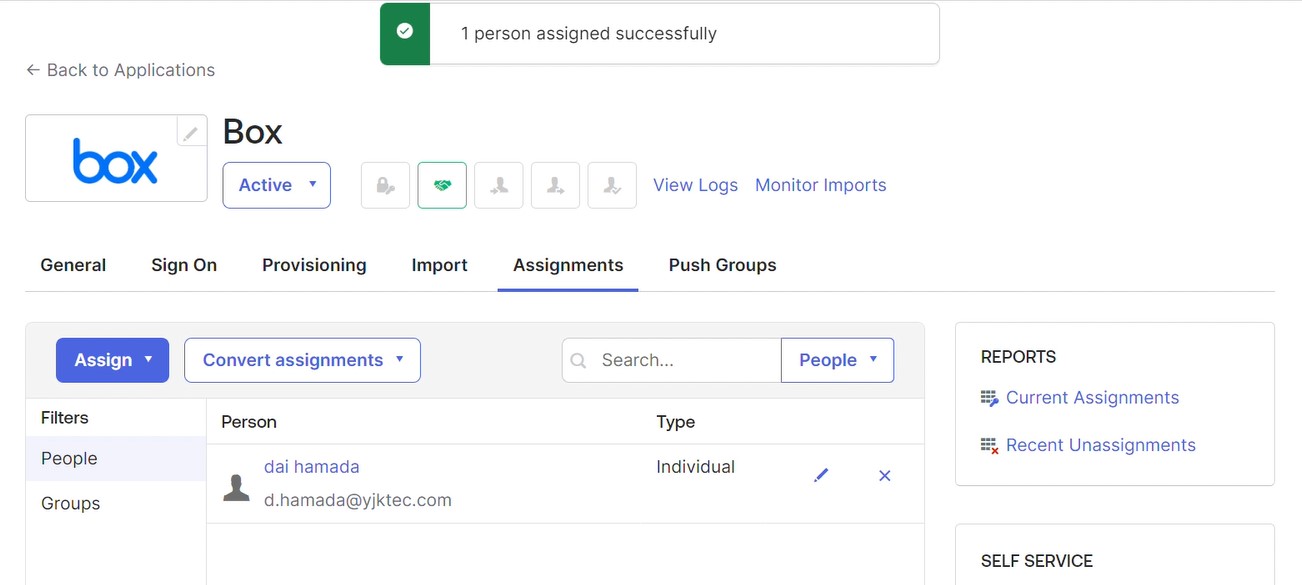Click the View Logs link
The width and height of the screenshot is (1302, 585).
[x=695, y=185]
